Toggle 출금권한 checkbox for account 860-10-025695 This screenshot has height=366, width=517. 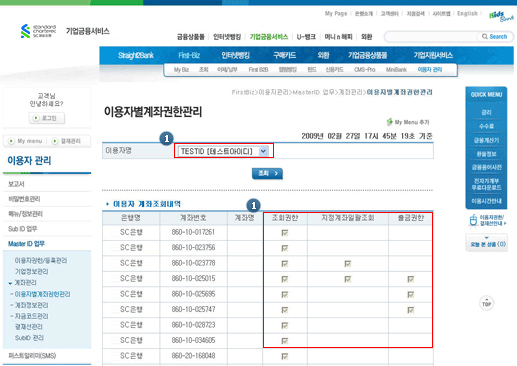[x=411, y=295]
